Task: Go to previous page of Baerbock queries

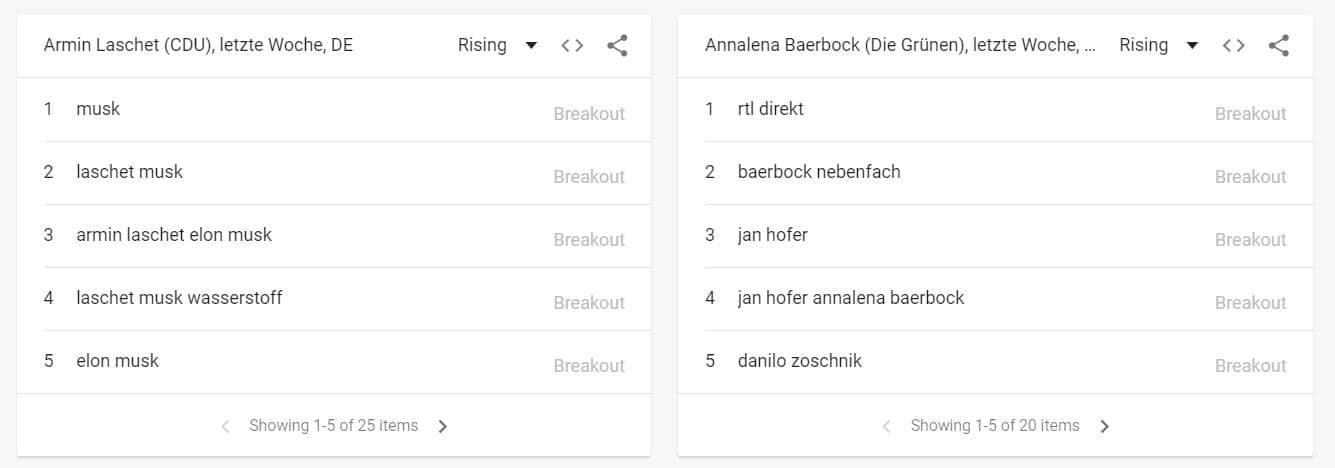Action: 886,426
